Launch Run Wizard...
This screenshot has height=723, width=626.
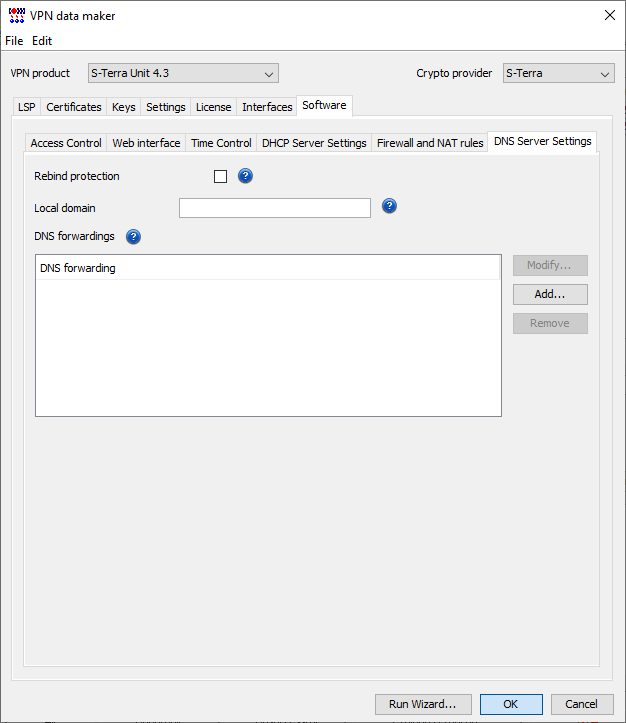[x=422, y=704]
